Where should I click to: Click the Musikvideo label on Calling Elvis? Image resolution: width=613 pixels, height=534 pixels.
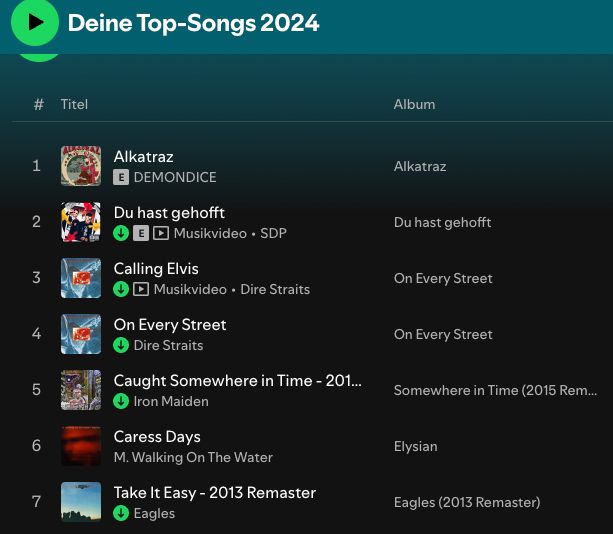point(190,289)
